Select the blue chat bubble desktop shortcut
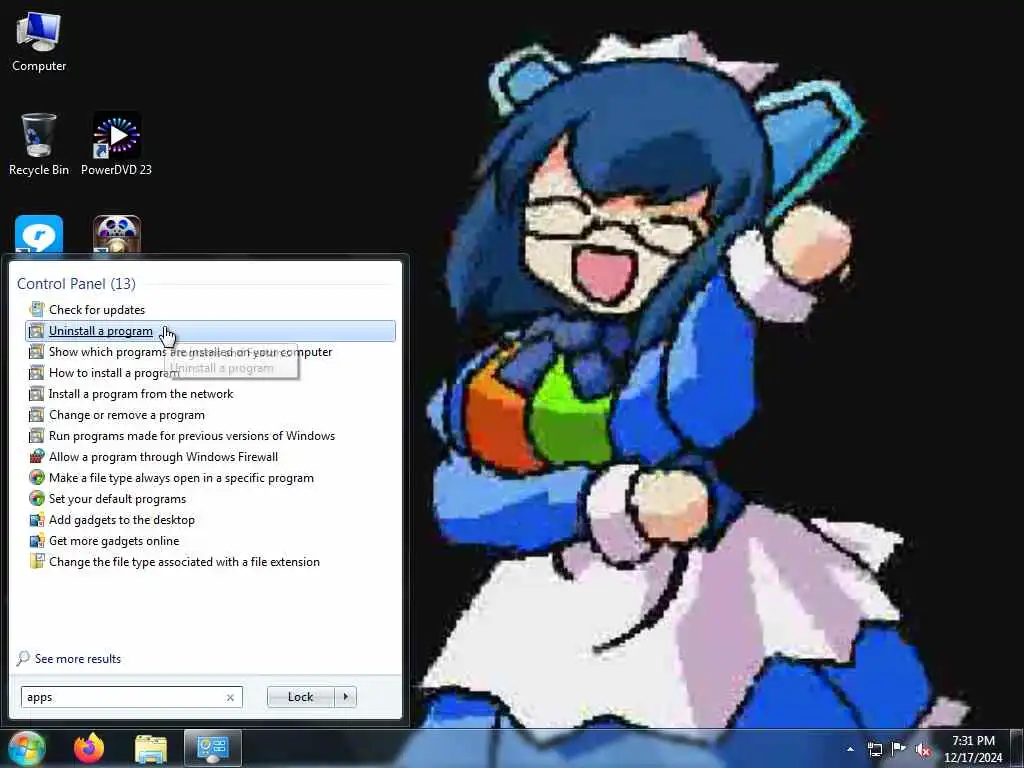 [x=39, y=234]
